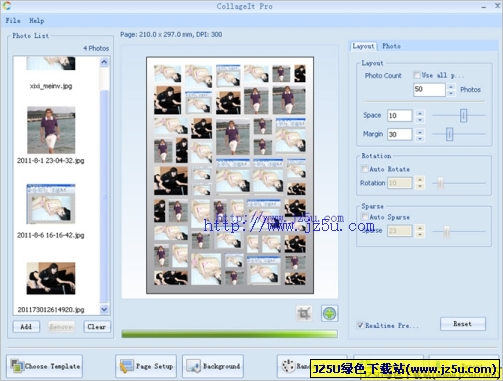Toggle the Realtime Preview checkbox
Screen dimensions: 503x381
tap(360, 325)
